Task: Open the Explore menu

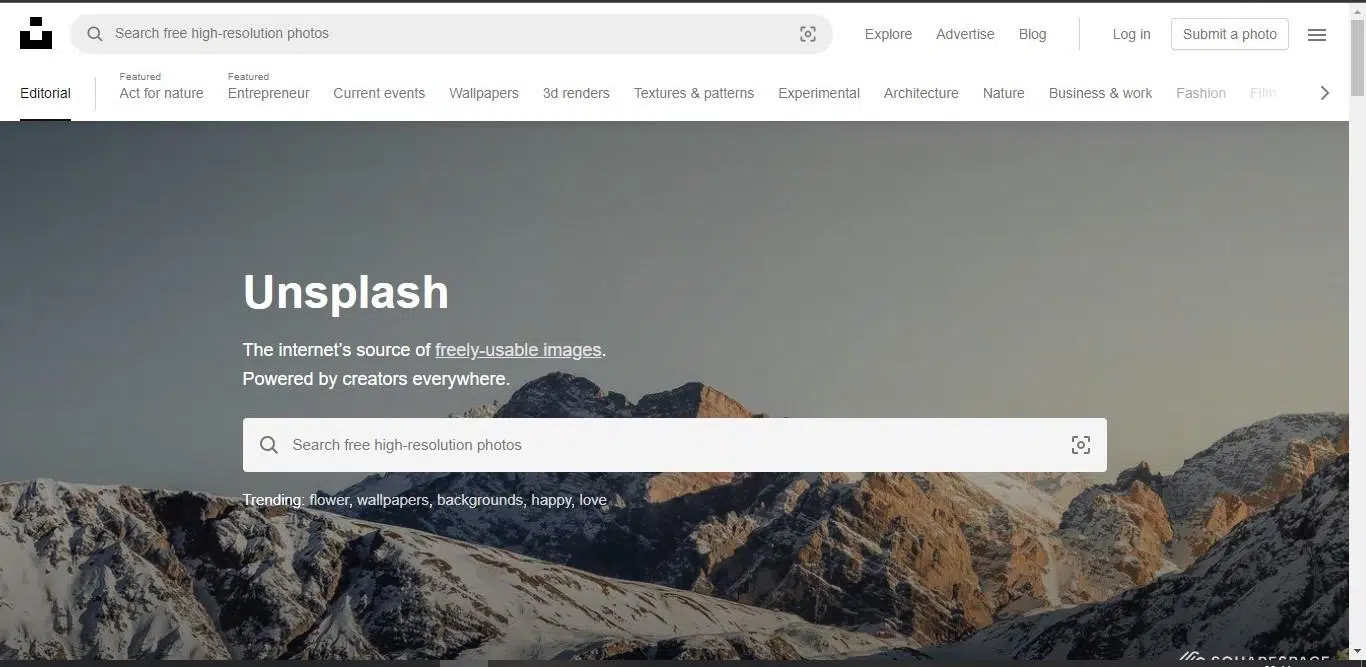Action: [888, 34]
